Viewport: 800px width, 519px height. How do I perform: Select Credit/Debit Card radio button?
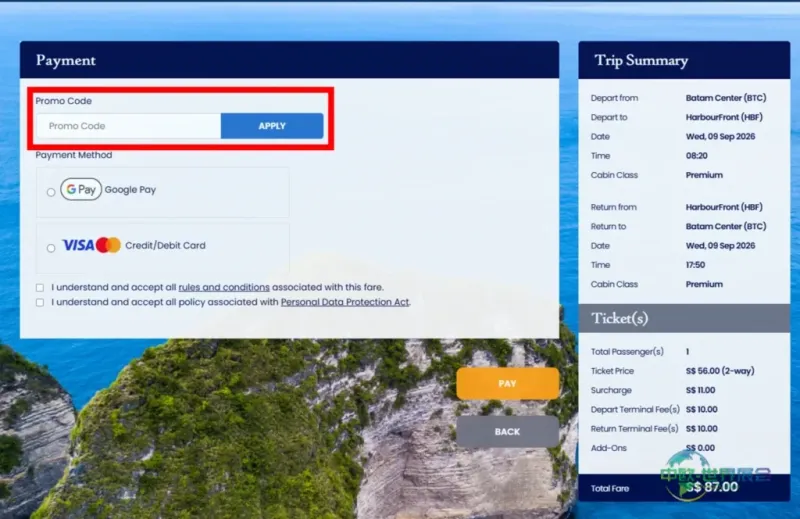click(x=51, y=248)
